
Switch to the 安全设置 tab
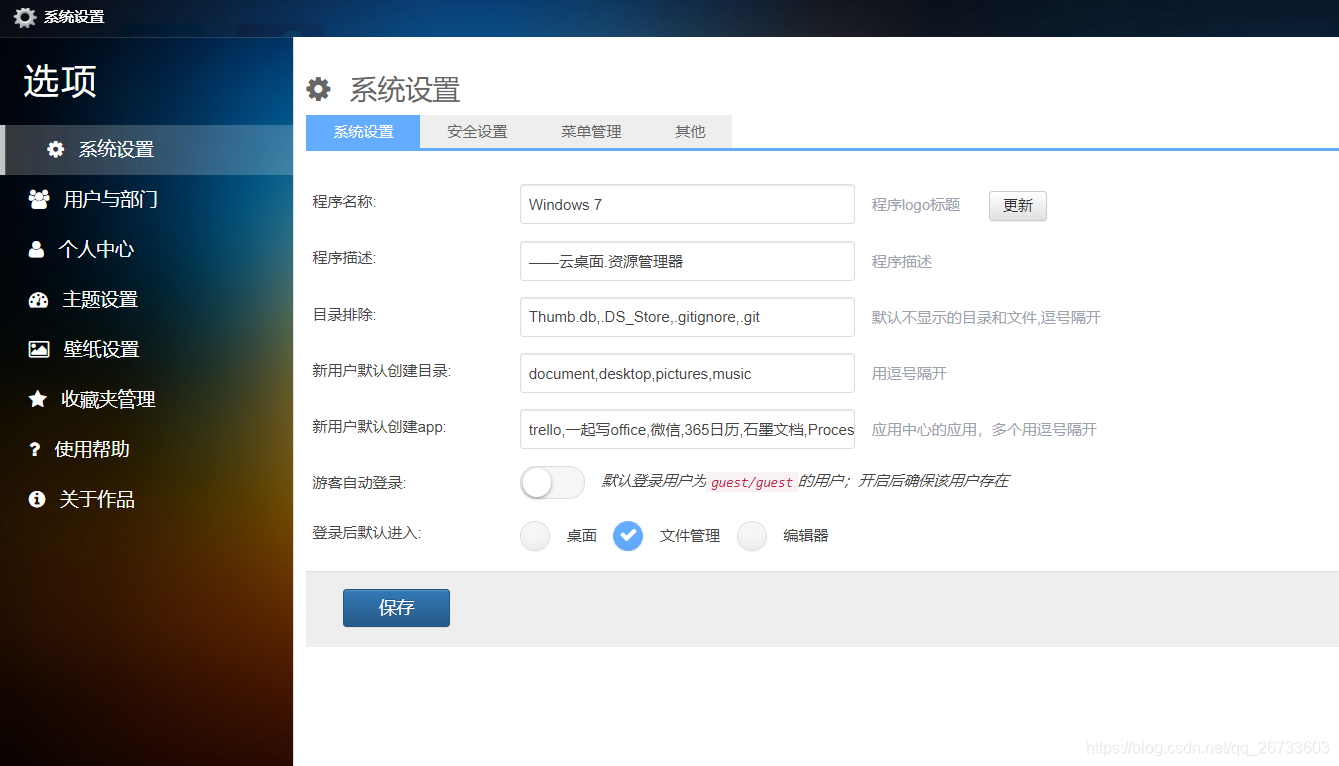point(476,131)
